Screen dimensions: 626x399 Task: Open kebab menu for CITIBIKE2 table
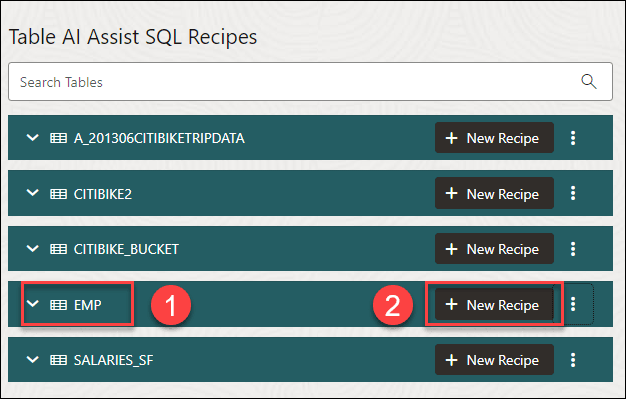pyautogui.click(x=573, y=193)
